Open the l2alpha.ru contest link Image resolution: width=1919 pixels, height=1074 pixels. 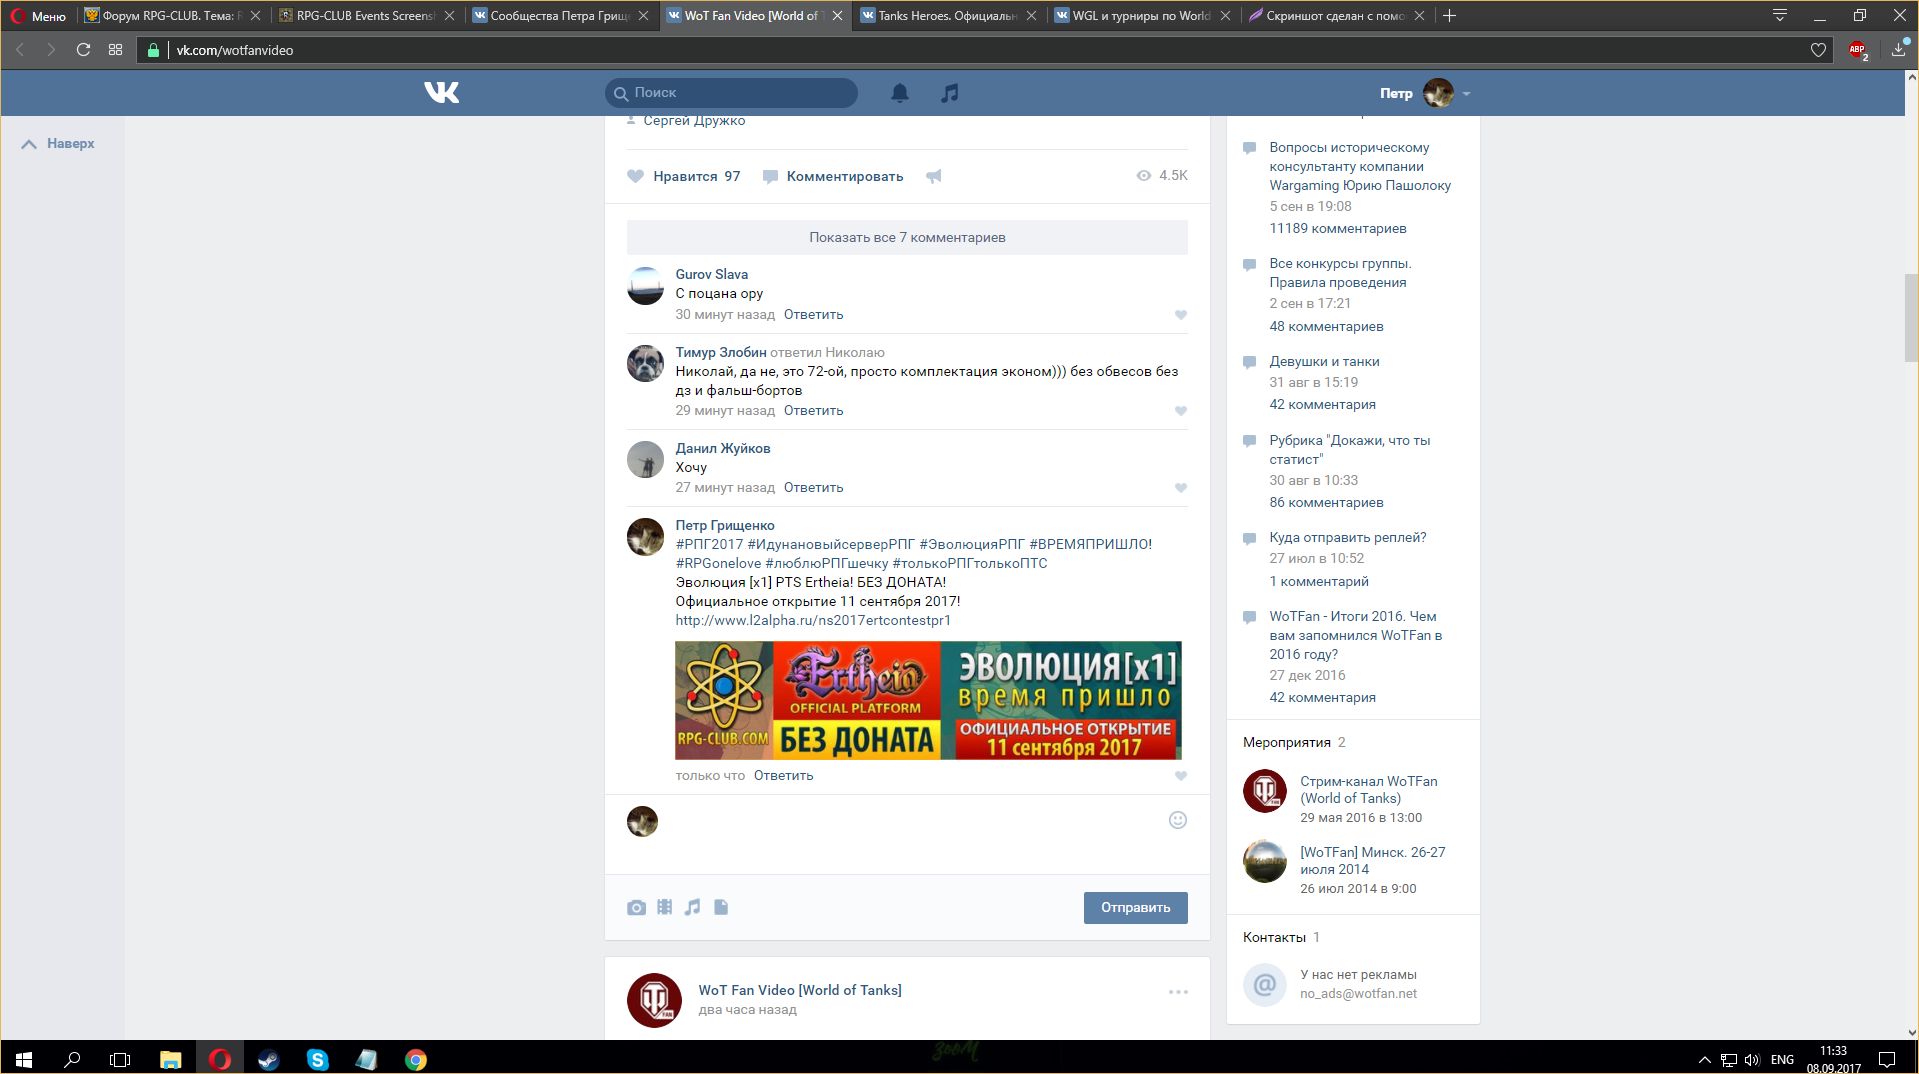[813, 620]
